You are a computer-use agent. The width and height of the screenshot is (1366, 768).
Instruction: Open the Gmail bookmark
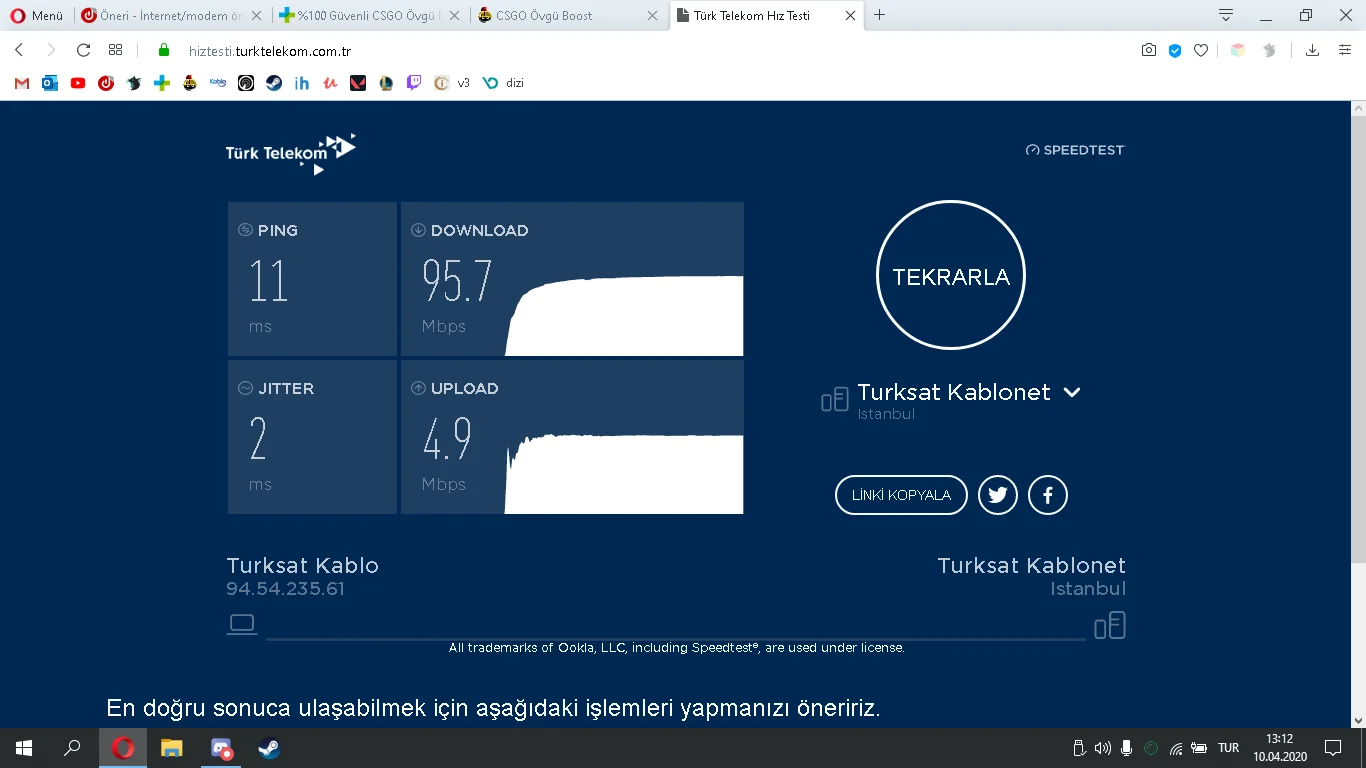(20, 83)
